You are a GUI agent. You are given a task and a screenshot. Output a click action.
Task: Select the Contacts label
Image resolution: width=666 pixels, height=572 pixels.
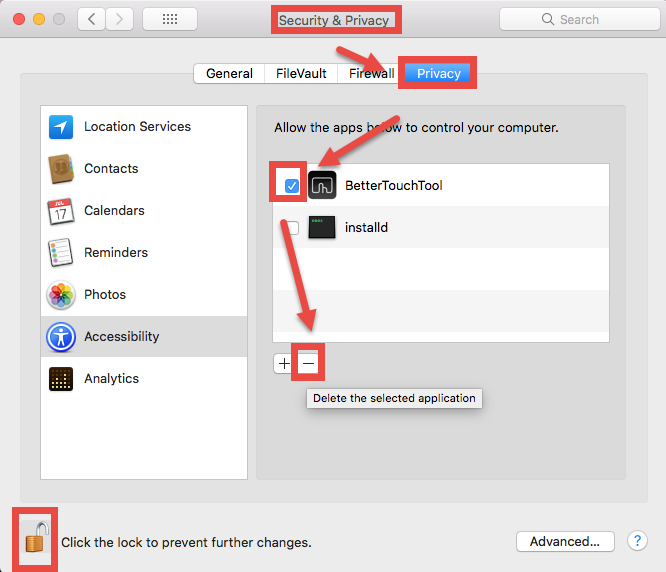(x=111, y=169)
